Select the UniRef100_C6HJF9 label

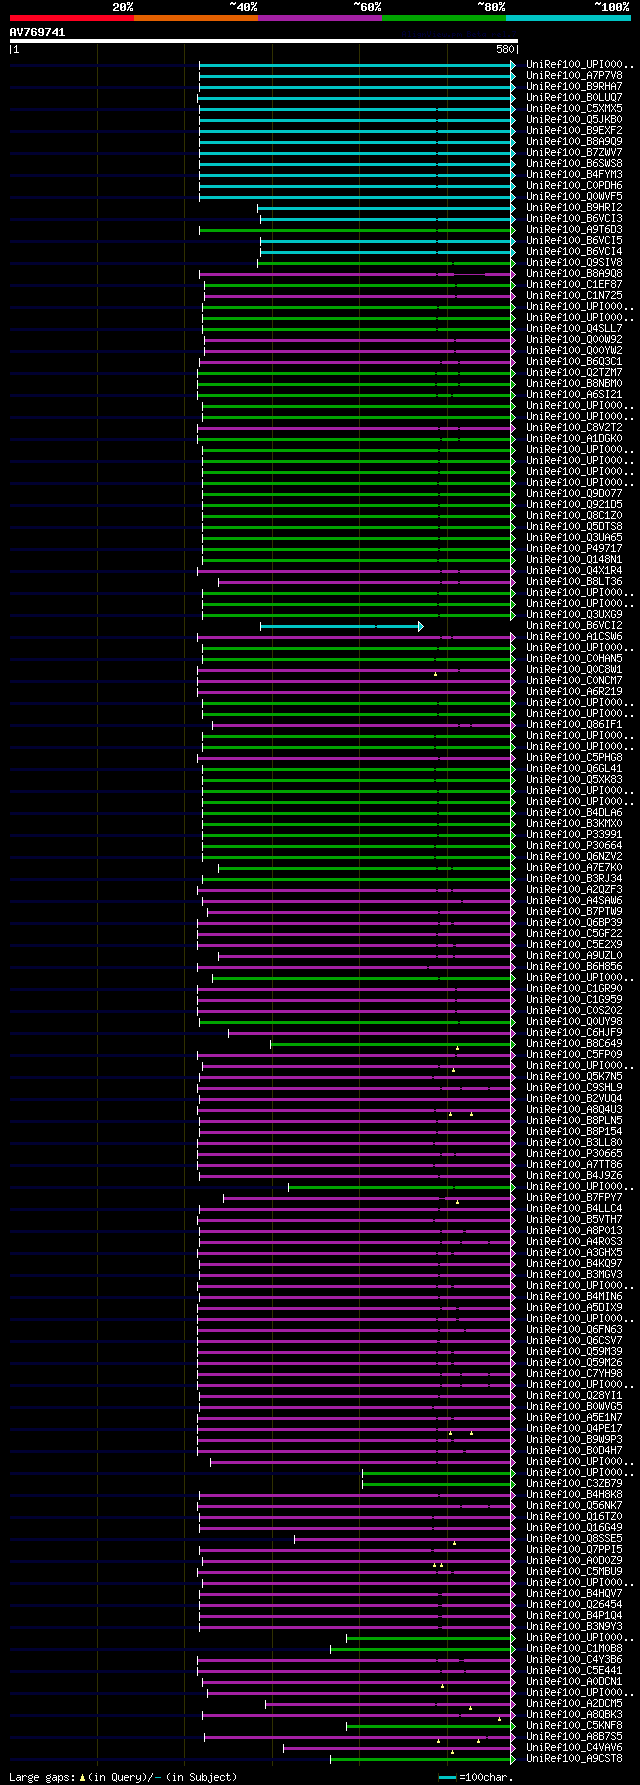pyautogui.click(x=574, y=1032)
